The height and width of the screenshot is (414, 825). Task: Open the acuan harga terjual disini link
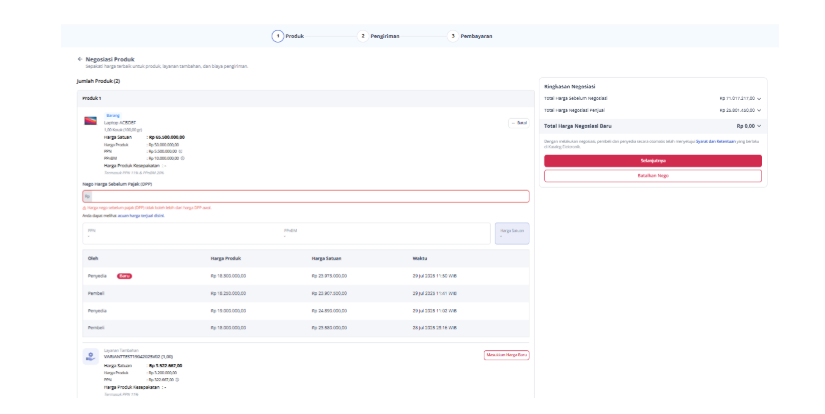click(140, 216)
